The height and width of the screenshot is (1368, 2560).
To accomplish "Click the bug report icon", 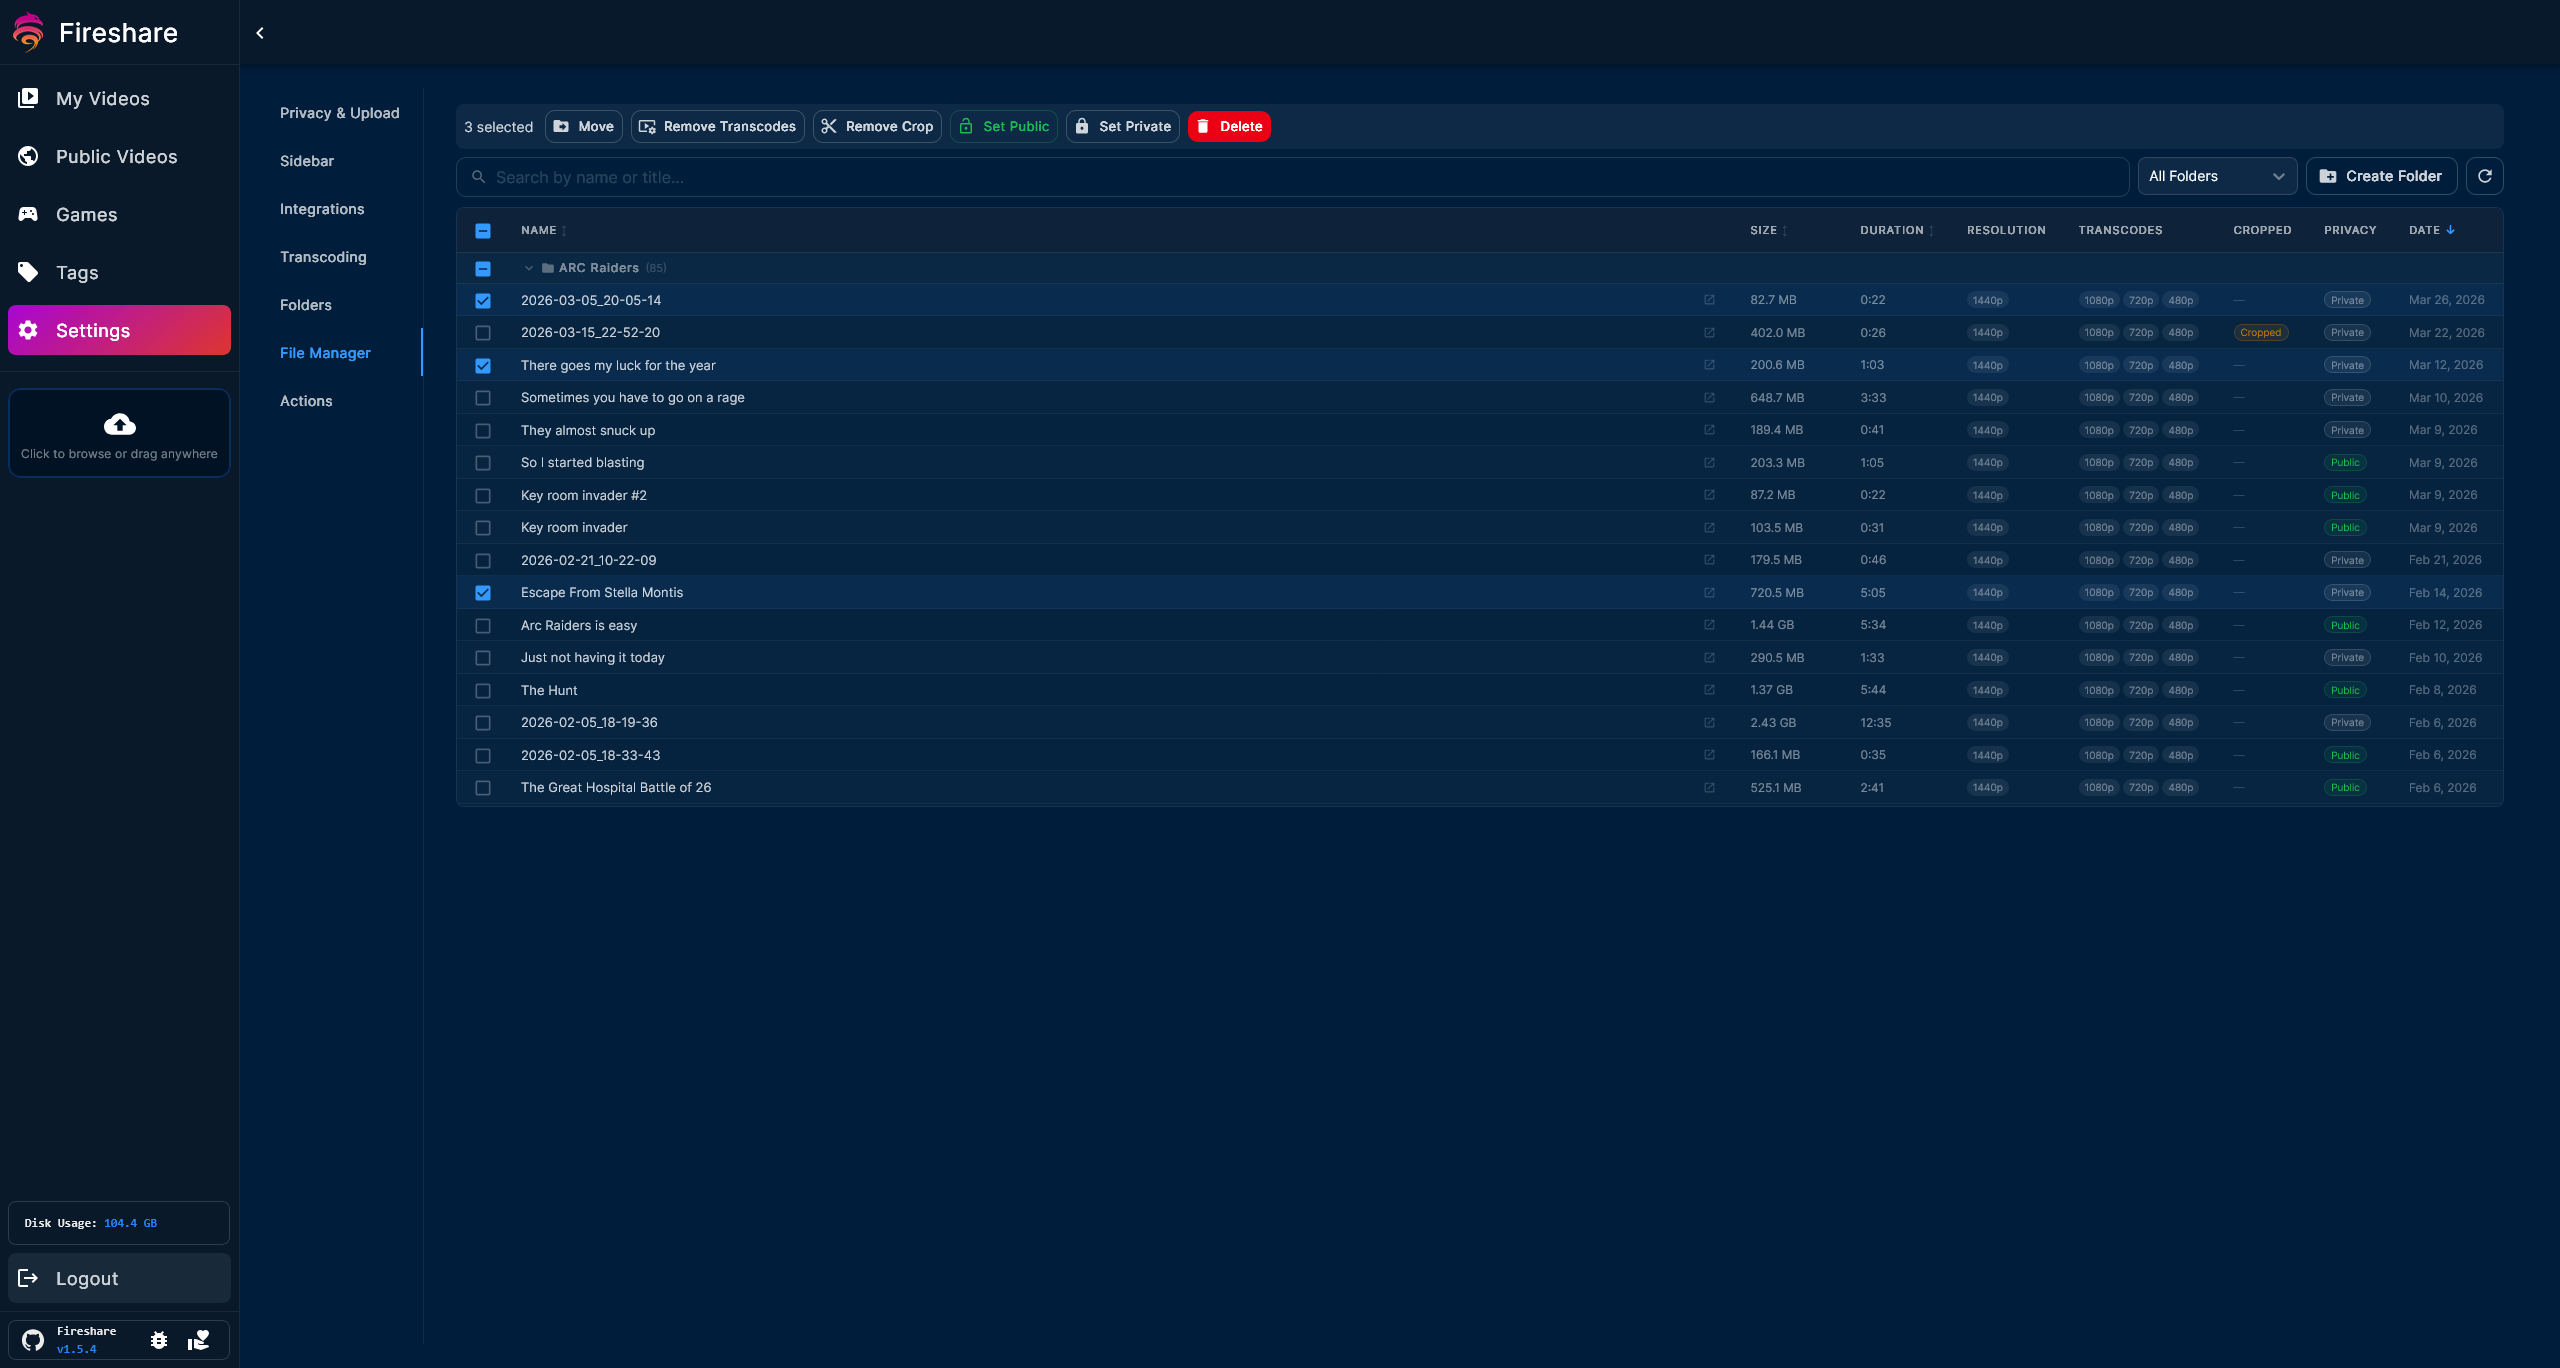I will [x=159, y=1340].
